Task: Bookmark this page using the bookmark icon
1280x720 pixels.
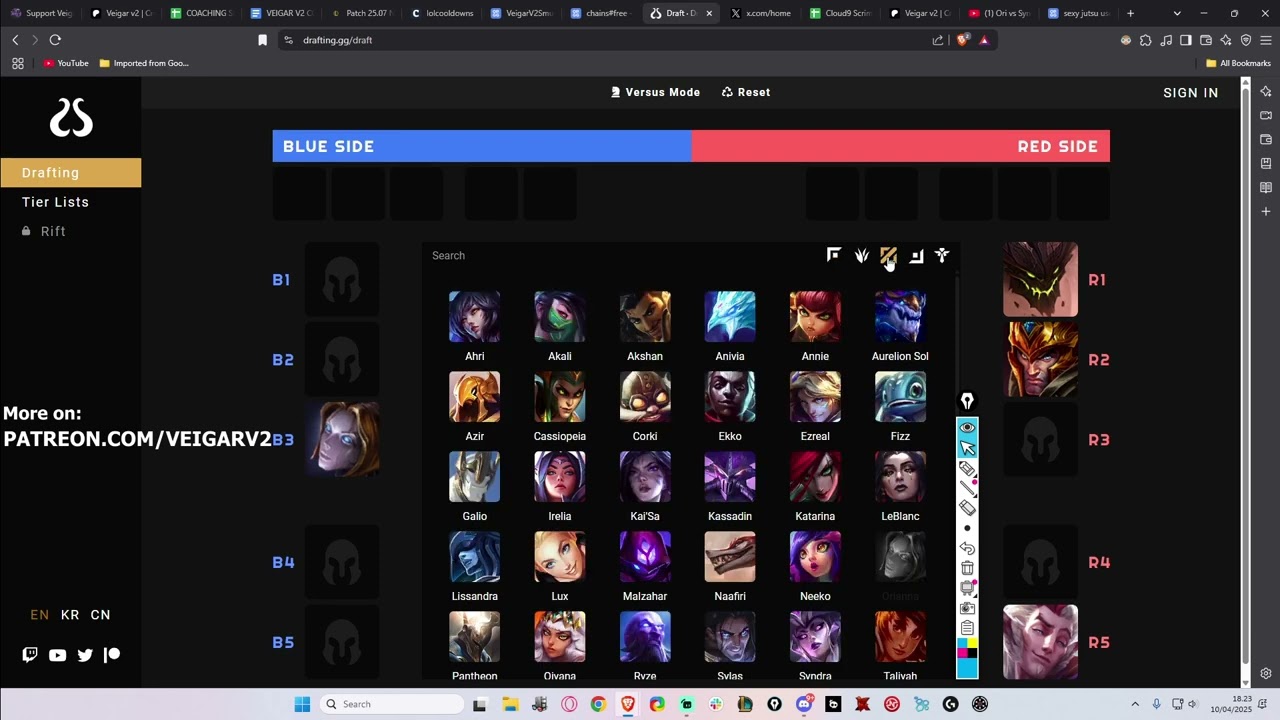Action: 263,40
